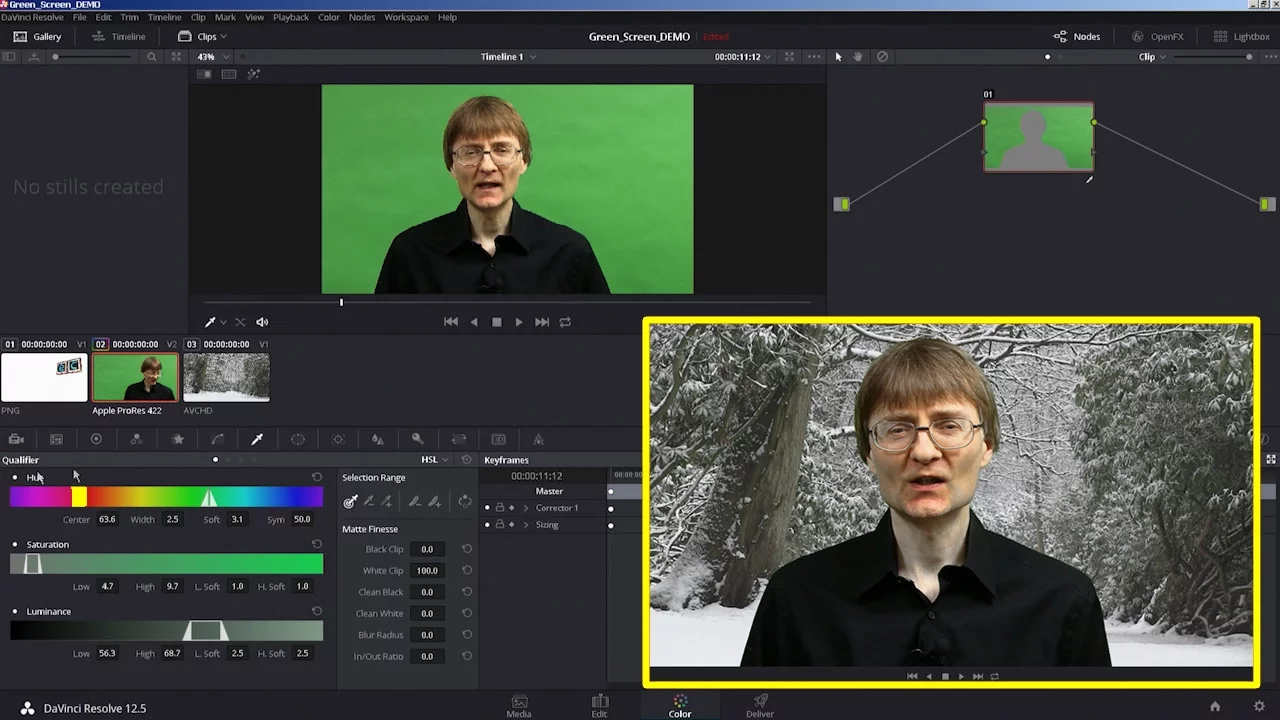Viewport: 1280px width, 720px height.
Task: Select the feather subtract tool
Action: pos(415,501)
